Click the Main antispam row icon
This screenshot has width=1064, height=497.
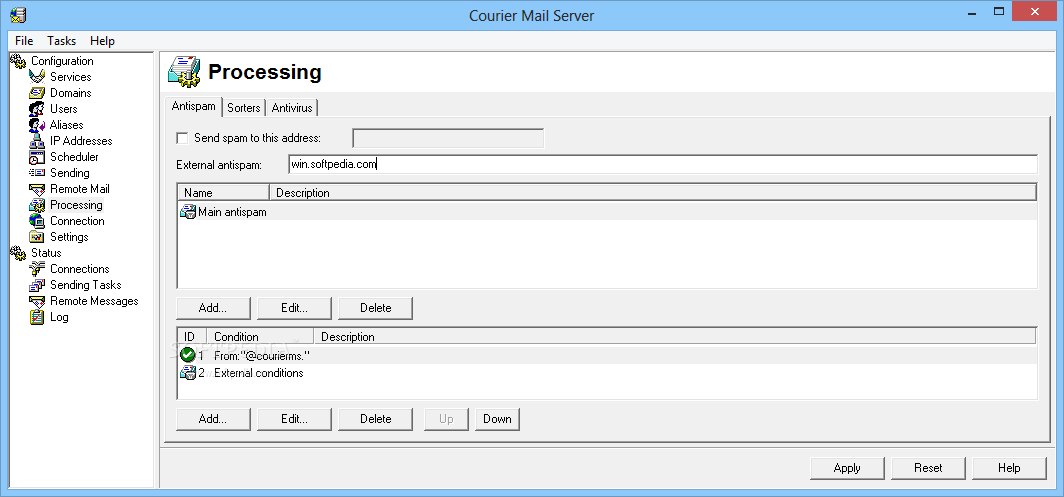[187, 212]
